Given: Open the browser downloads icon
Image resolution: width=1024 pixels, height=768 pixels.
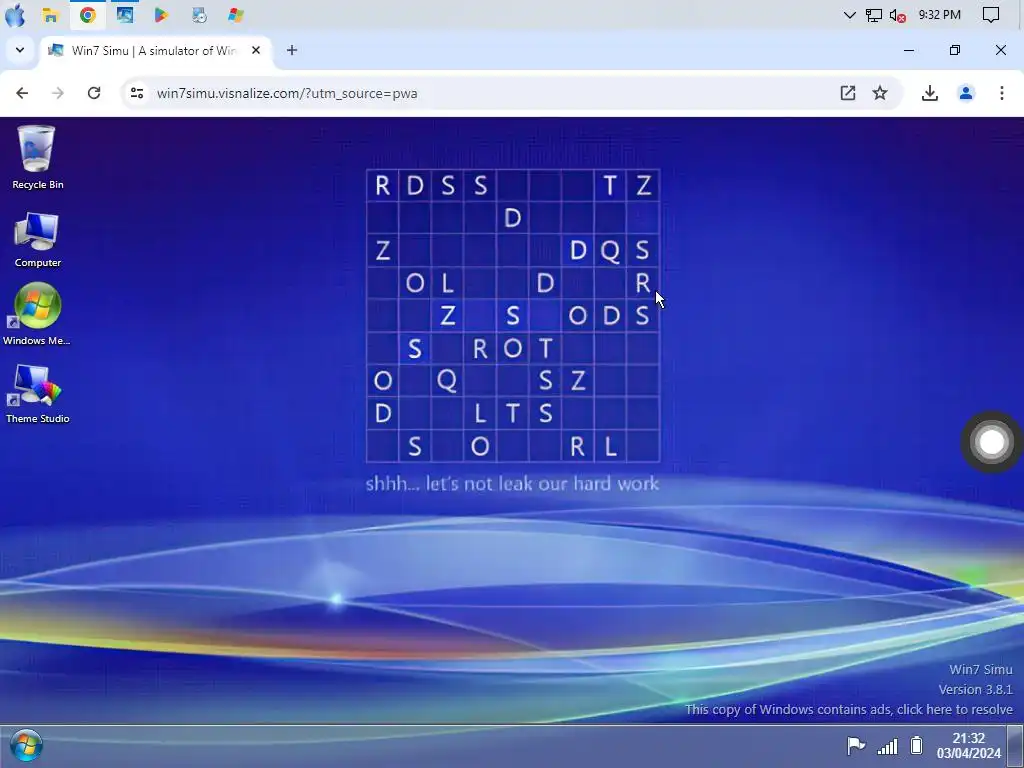Looking at the screenshot, I should tap(929, 93).
